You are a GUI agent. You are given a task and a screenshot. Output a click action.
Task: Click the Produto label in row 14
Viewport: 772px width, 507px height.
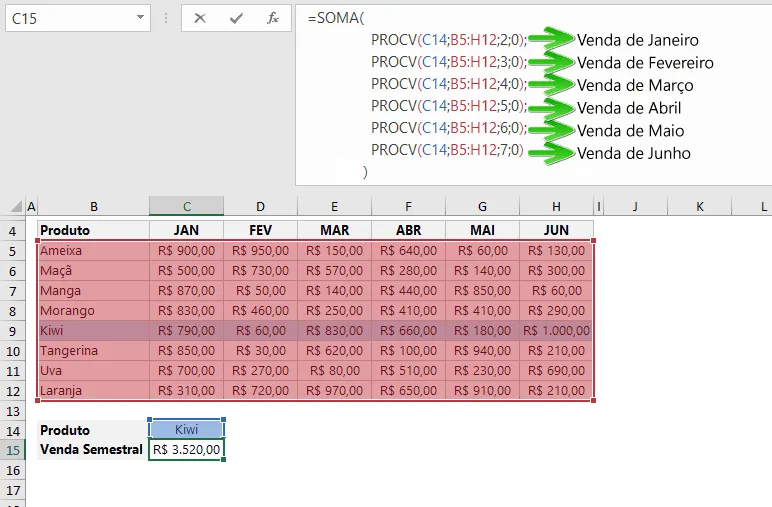pyautogui.click(x=93, y=430)
